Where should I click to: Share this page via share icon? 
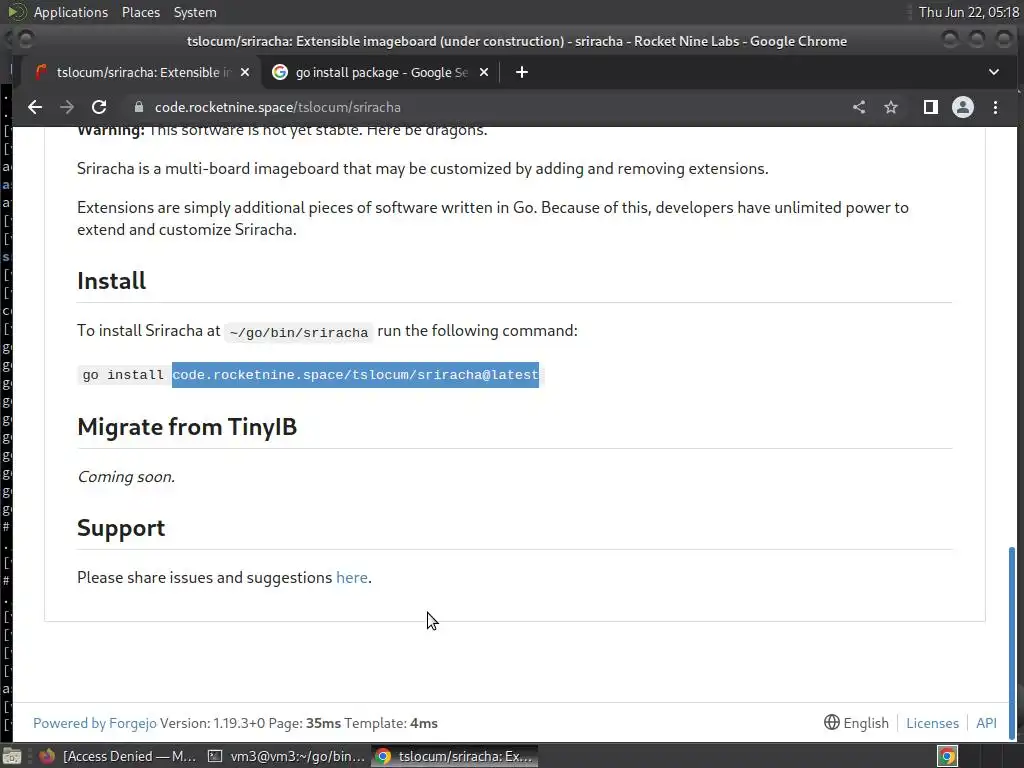859,107
